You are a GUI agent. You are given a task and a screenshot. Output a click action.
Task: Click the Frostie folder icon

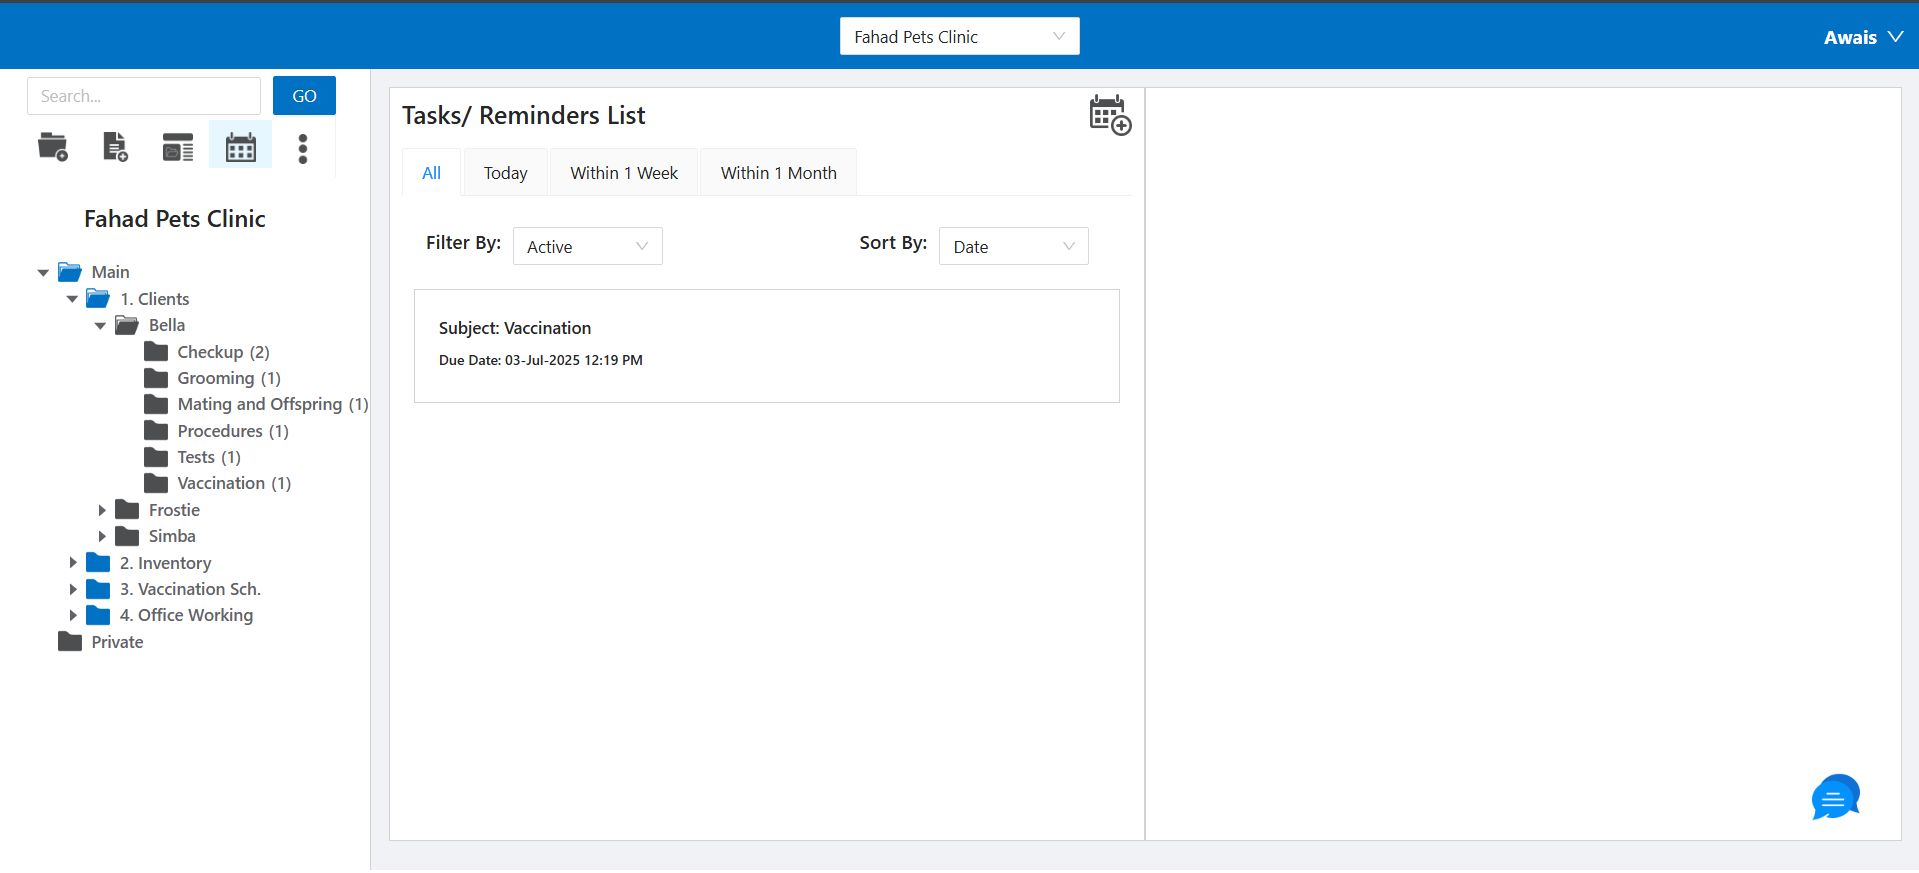(x=127, y=509)
